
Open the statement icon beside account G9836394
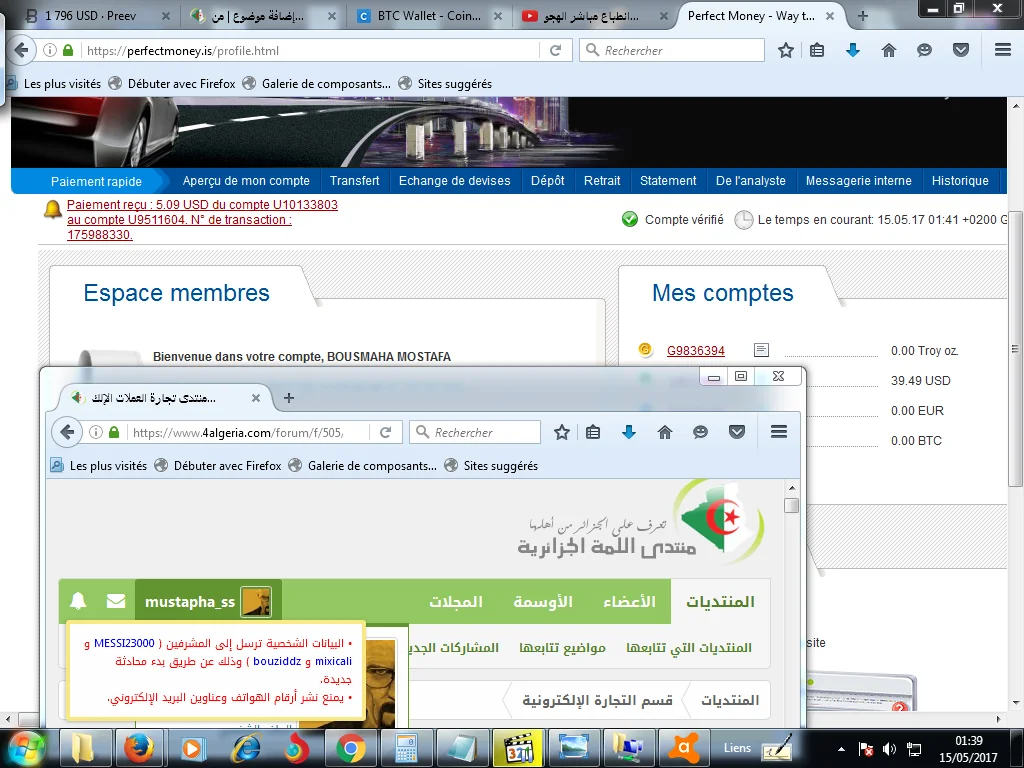761,350
